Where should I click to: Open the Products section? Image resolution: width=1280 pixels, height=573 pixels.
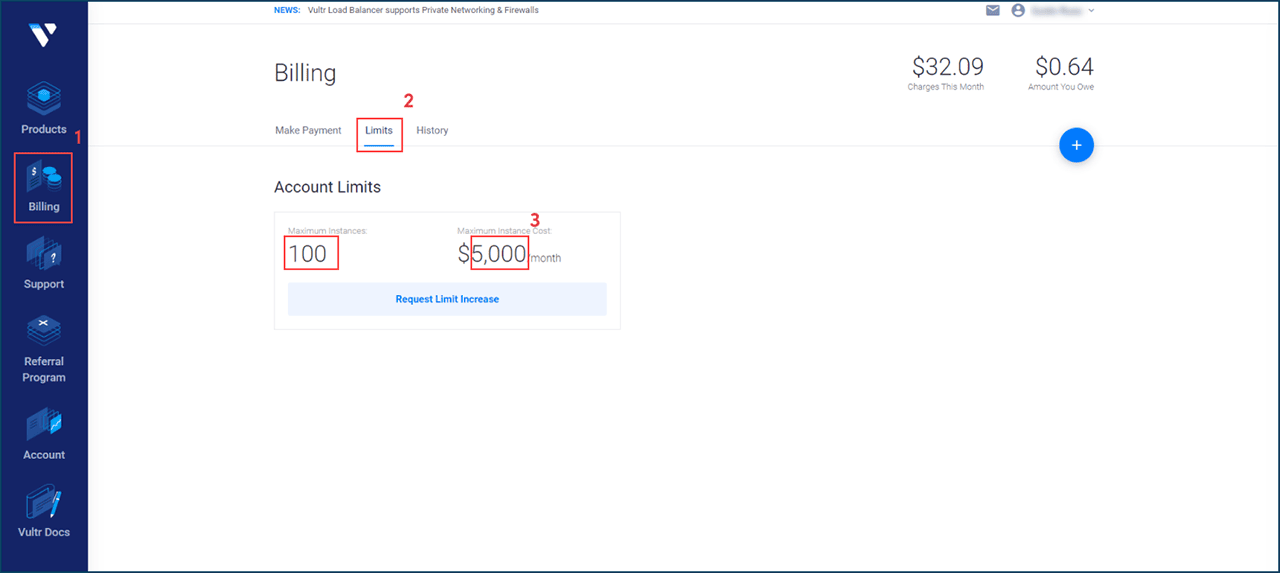pos(44,108)
